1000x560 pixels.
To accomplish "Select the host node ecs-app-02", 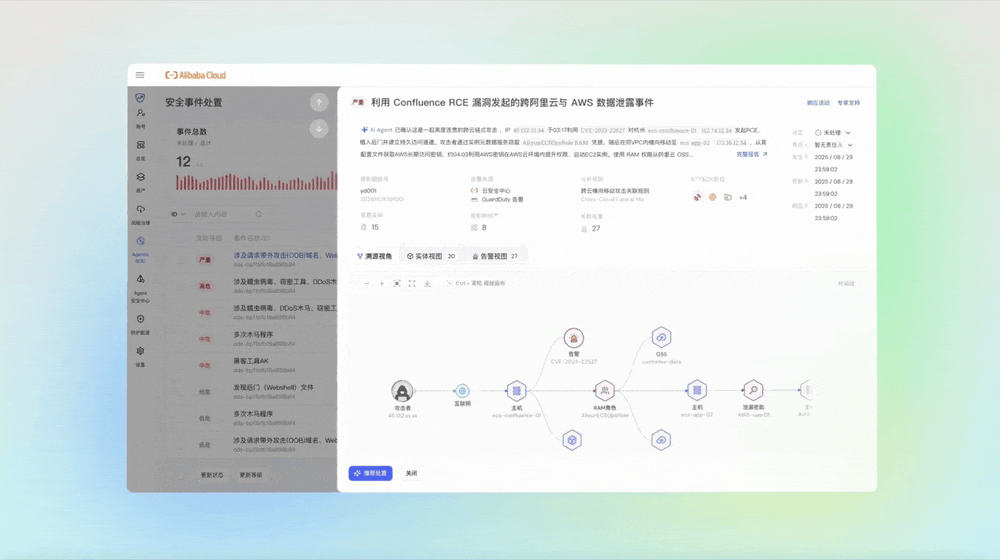I will pos(696,389).
